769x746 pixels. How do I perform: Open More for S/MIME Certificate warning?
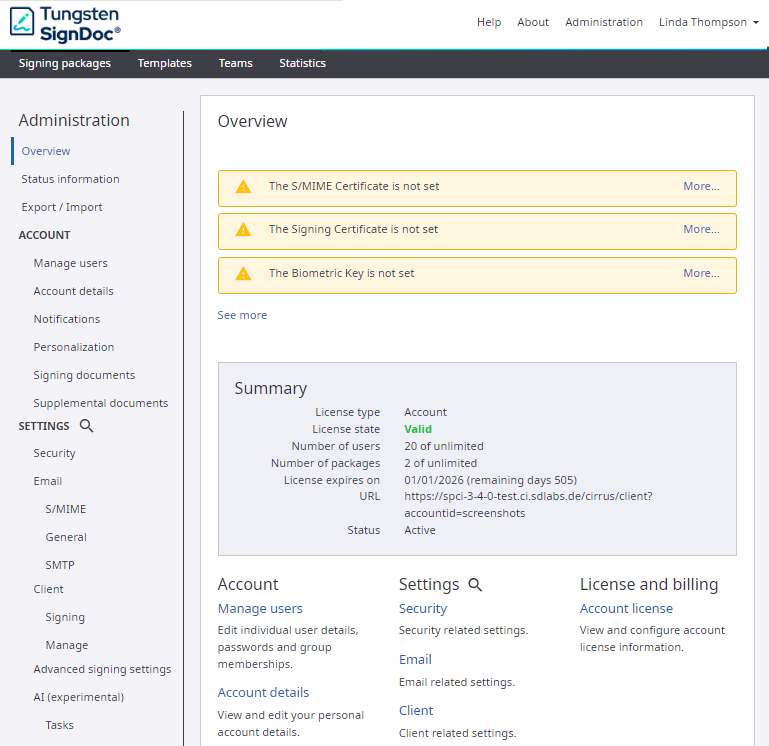click(x=701, y=186)
